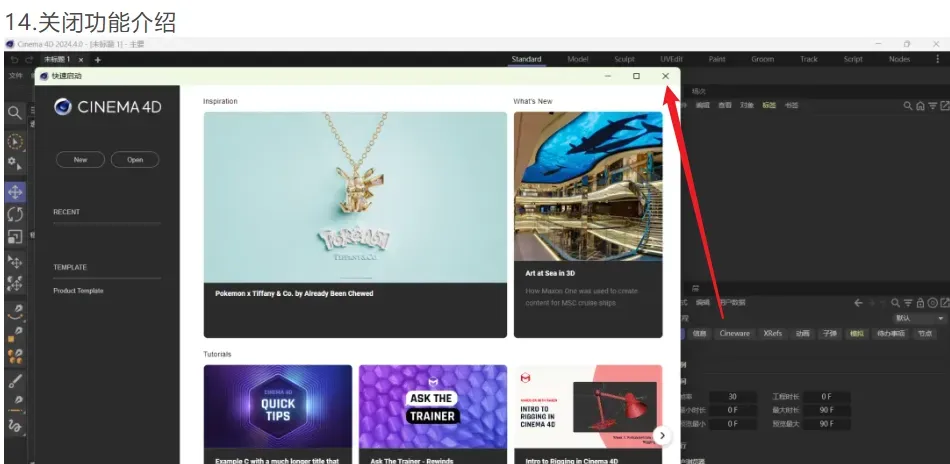Open the Cineware attribute tab
This screenshot has width=950, height=464.
[x=734, y=334]
